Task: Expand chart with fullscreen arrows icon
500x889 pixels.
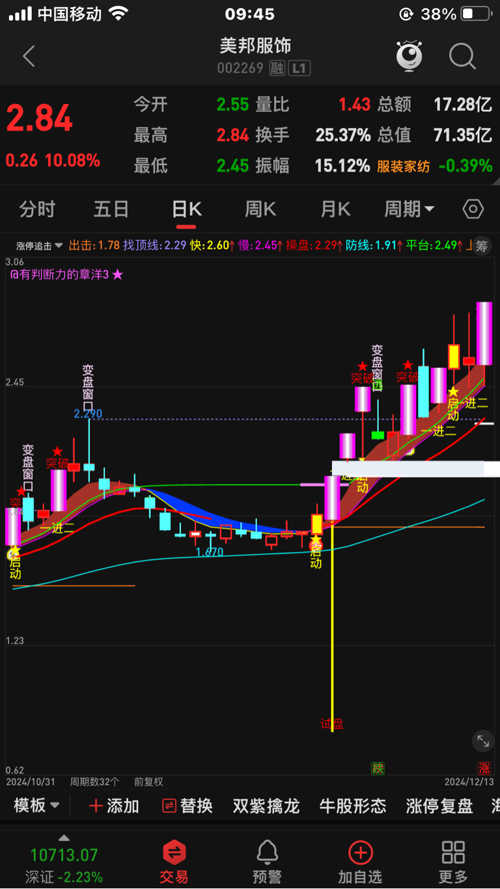Action: pos(481,741)
